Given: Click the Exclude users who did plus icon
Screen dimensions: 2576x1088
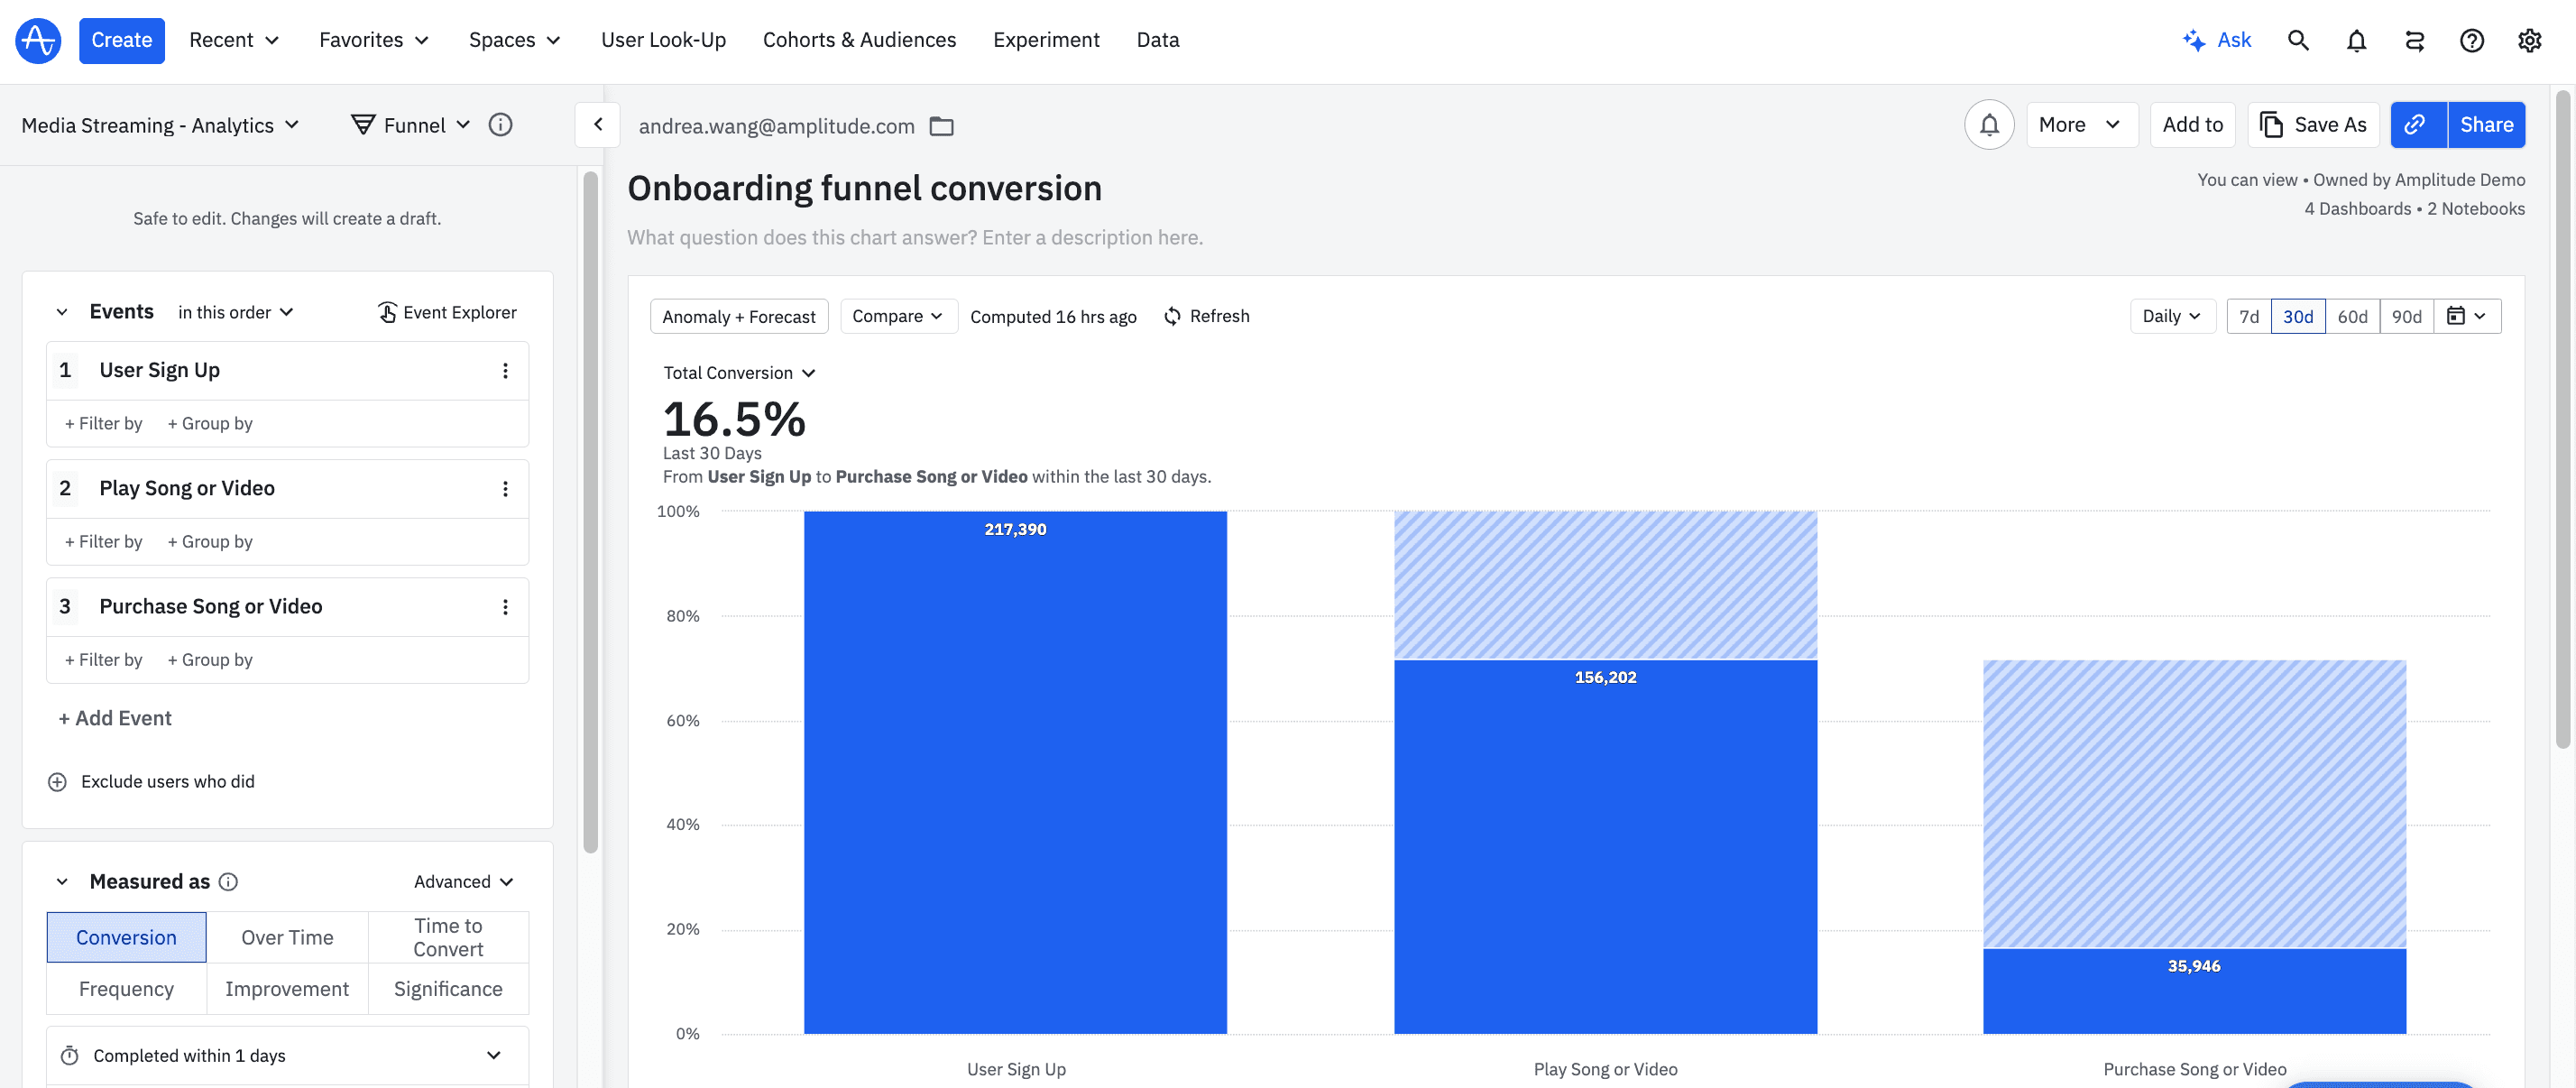Looking at the screenshot, I should click(58, 781).
